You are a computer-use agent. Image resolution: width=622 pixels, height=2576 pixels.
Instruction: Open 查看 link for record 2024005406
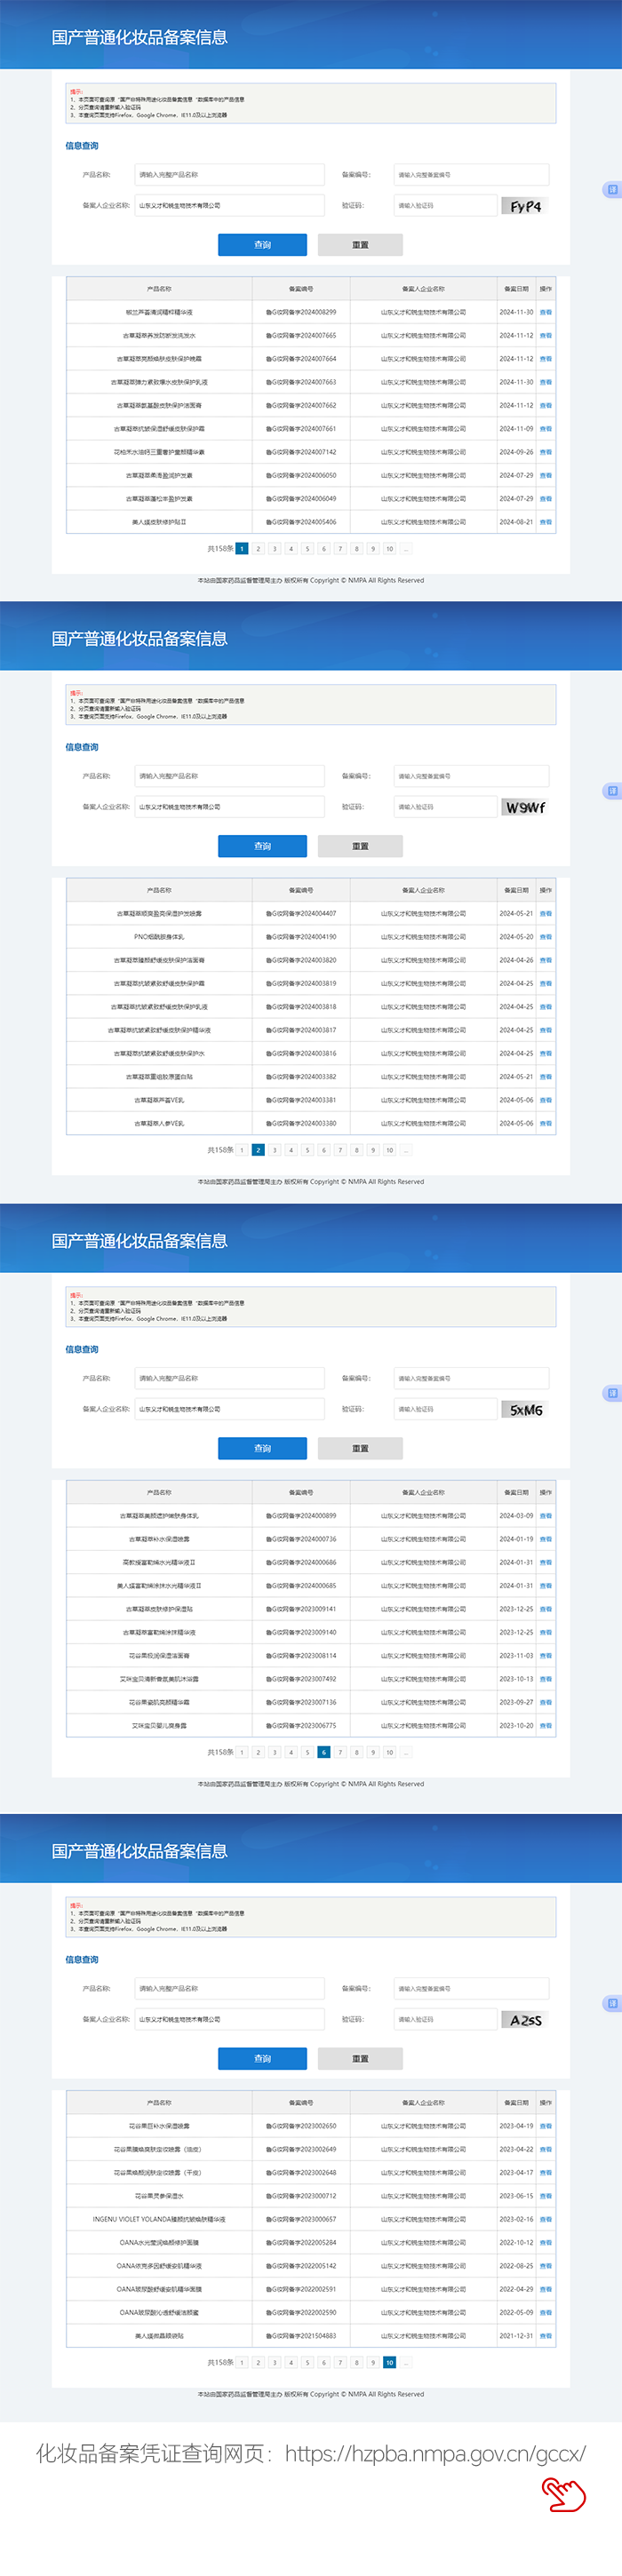click(x=545, y=522)
